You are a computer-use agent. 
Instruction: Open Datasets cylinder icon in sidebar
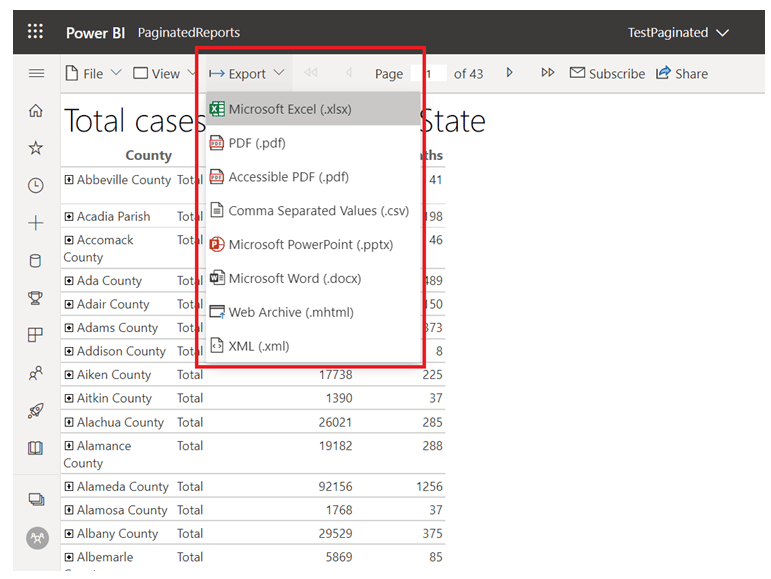[35, 261]
